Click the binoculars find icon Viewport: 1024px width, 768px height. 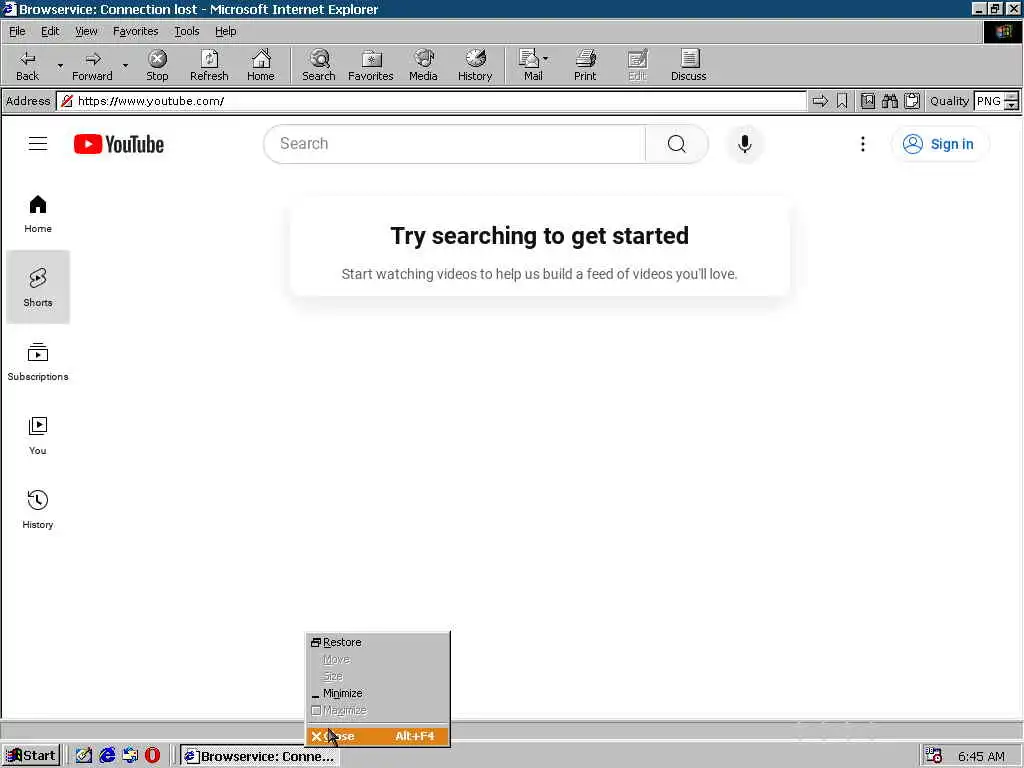(x=889, y=101)
